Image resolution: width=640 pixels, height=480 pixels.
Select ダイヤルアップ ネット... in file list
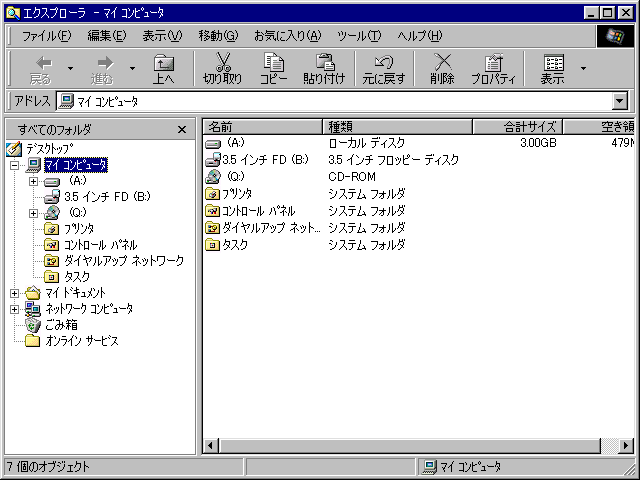coord(263,228)
